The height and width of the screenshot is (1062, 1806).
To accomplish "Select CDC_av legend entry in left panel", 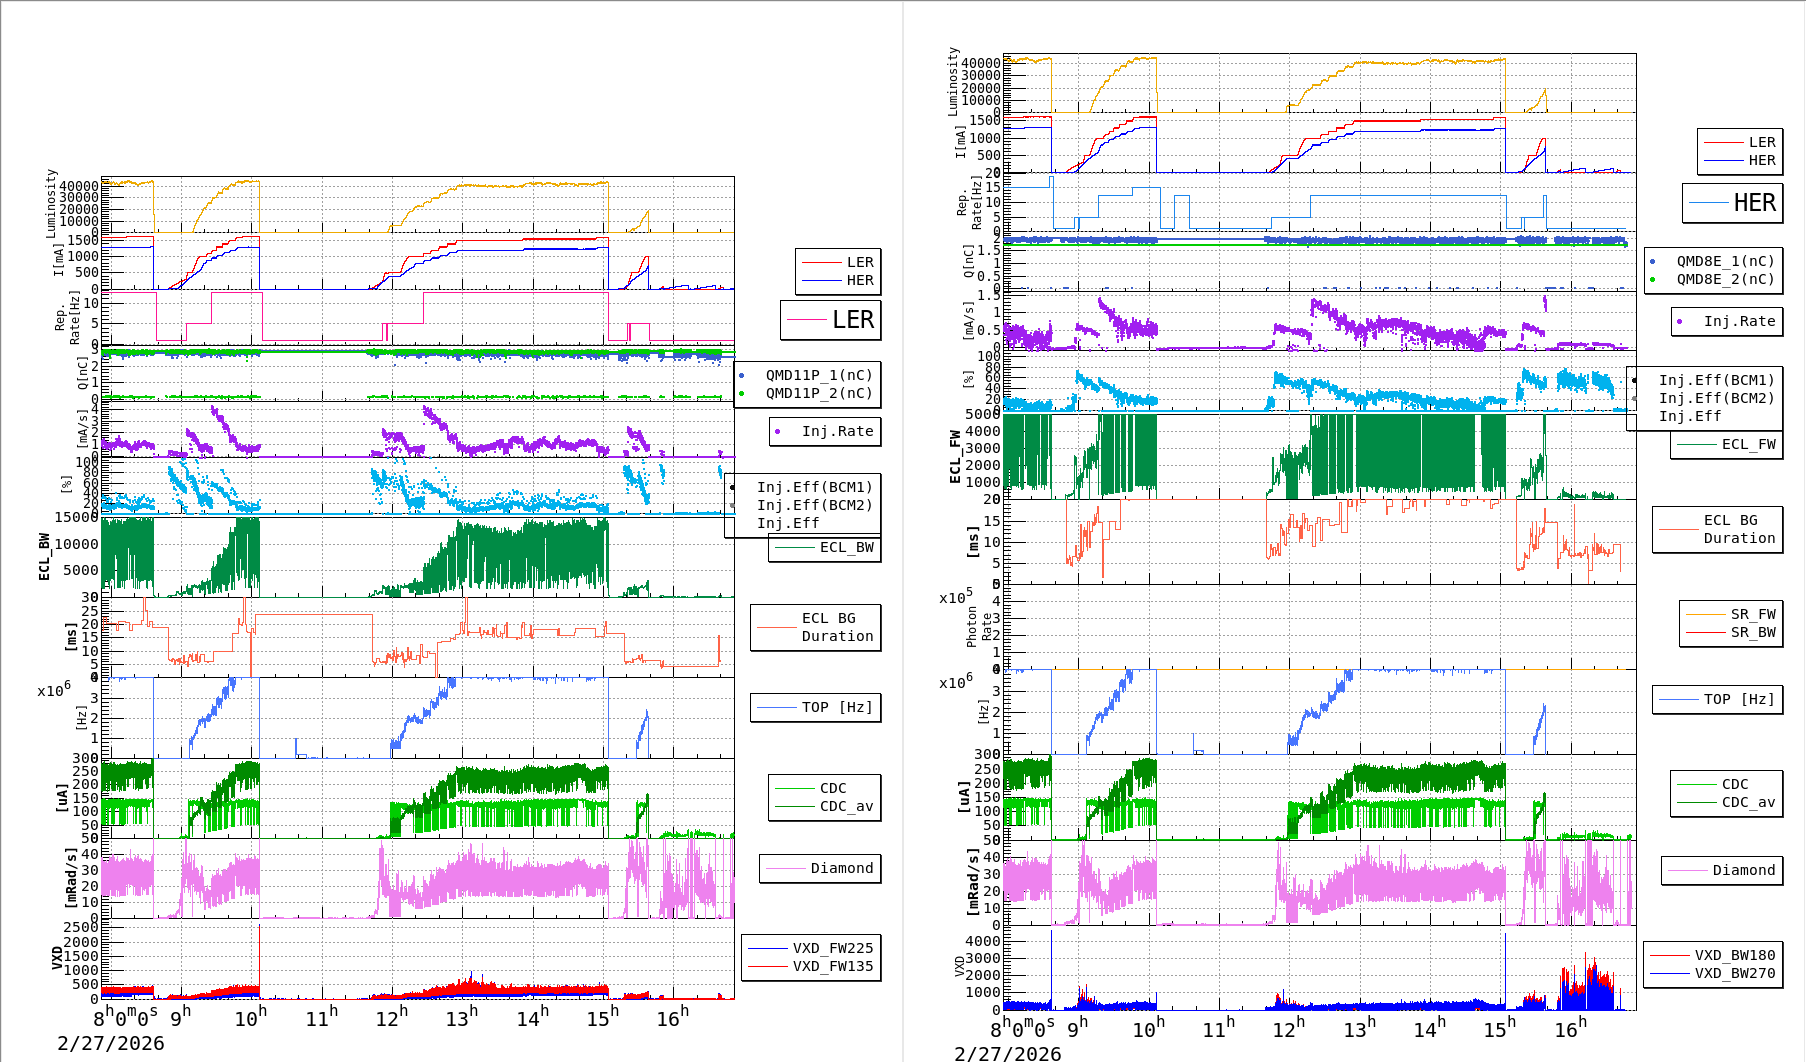I will point(846,806).
